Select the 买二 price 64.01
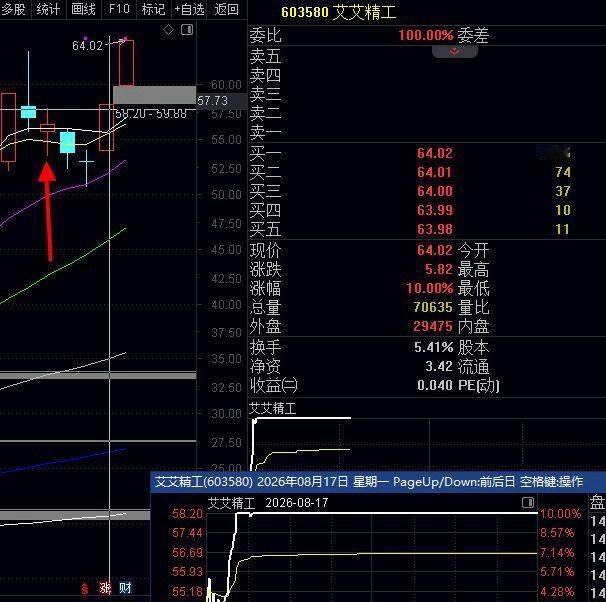606x602 pixels. click(x=435, y=172)
